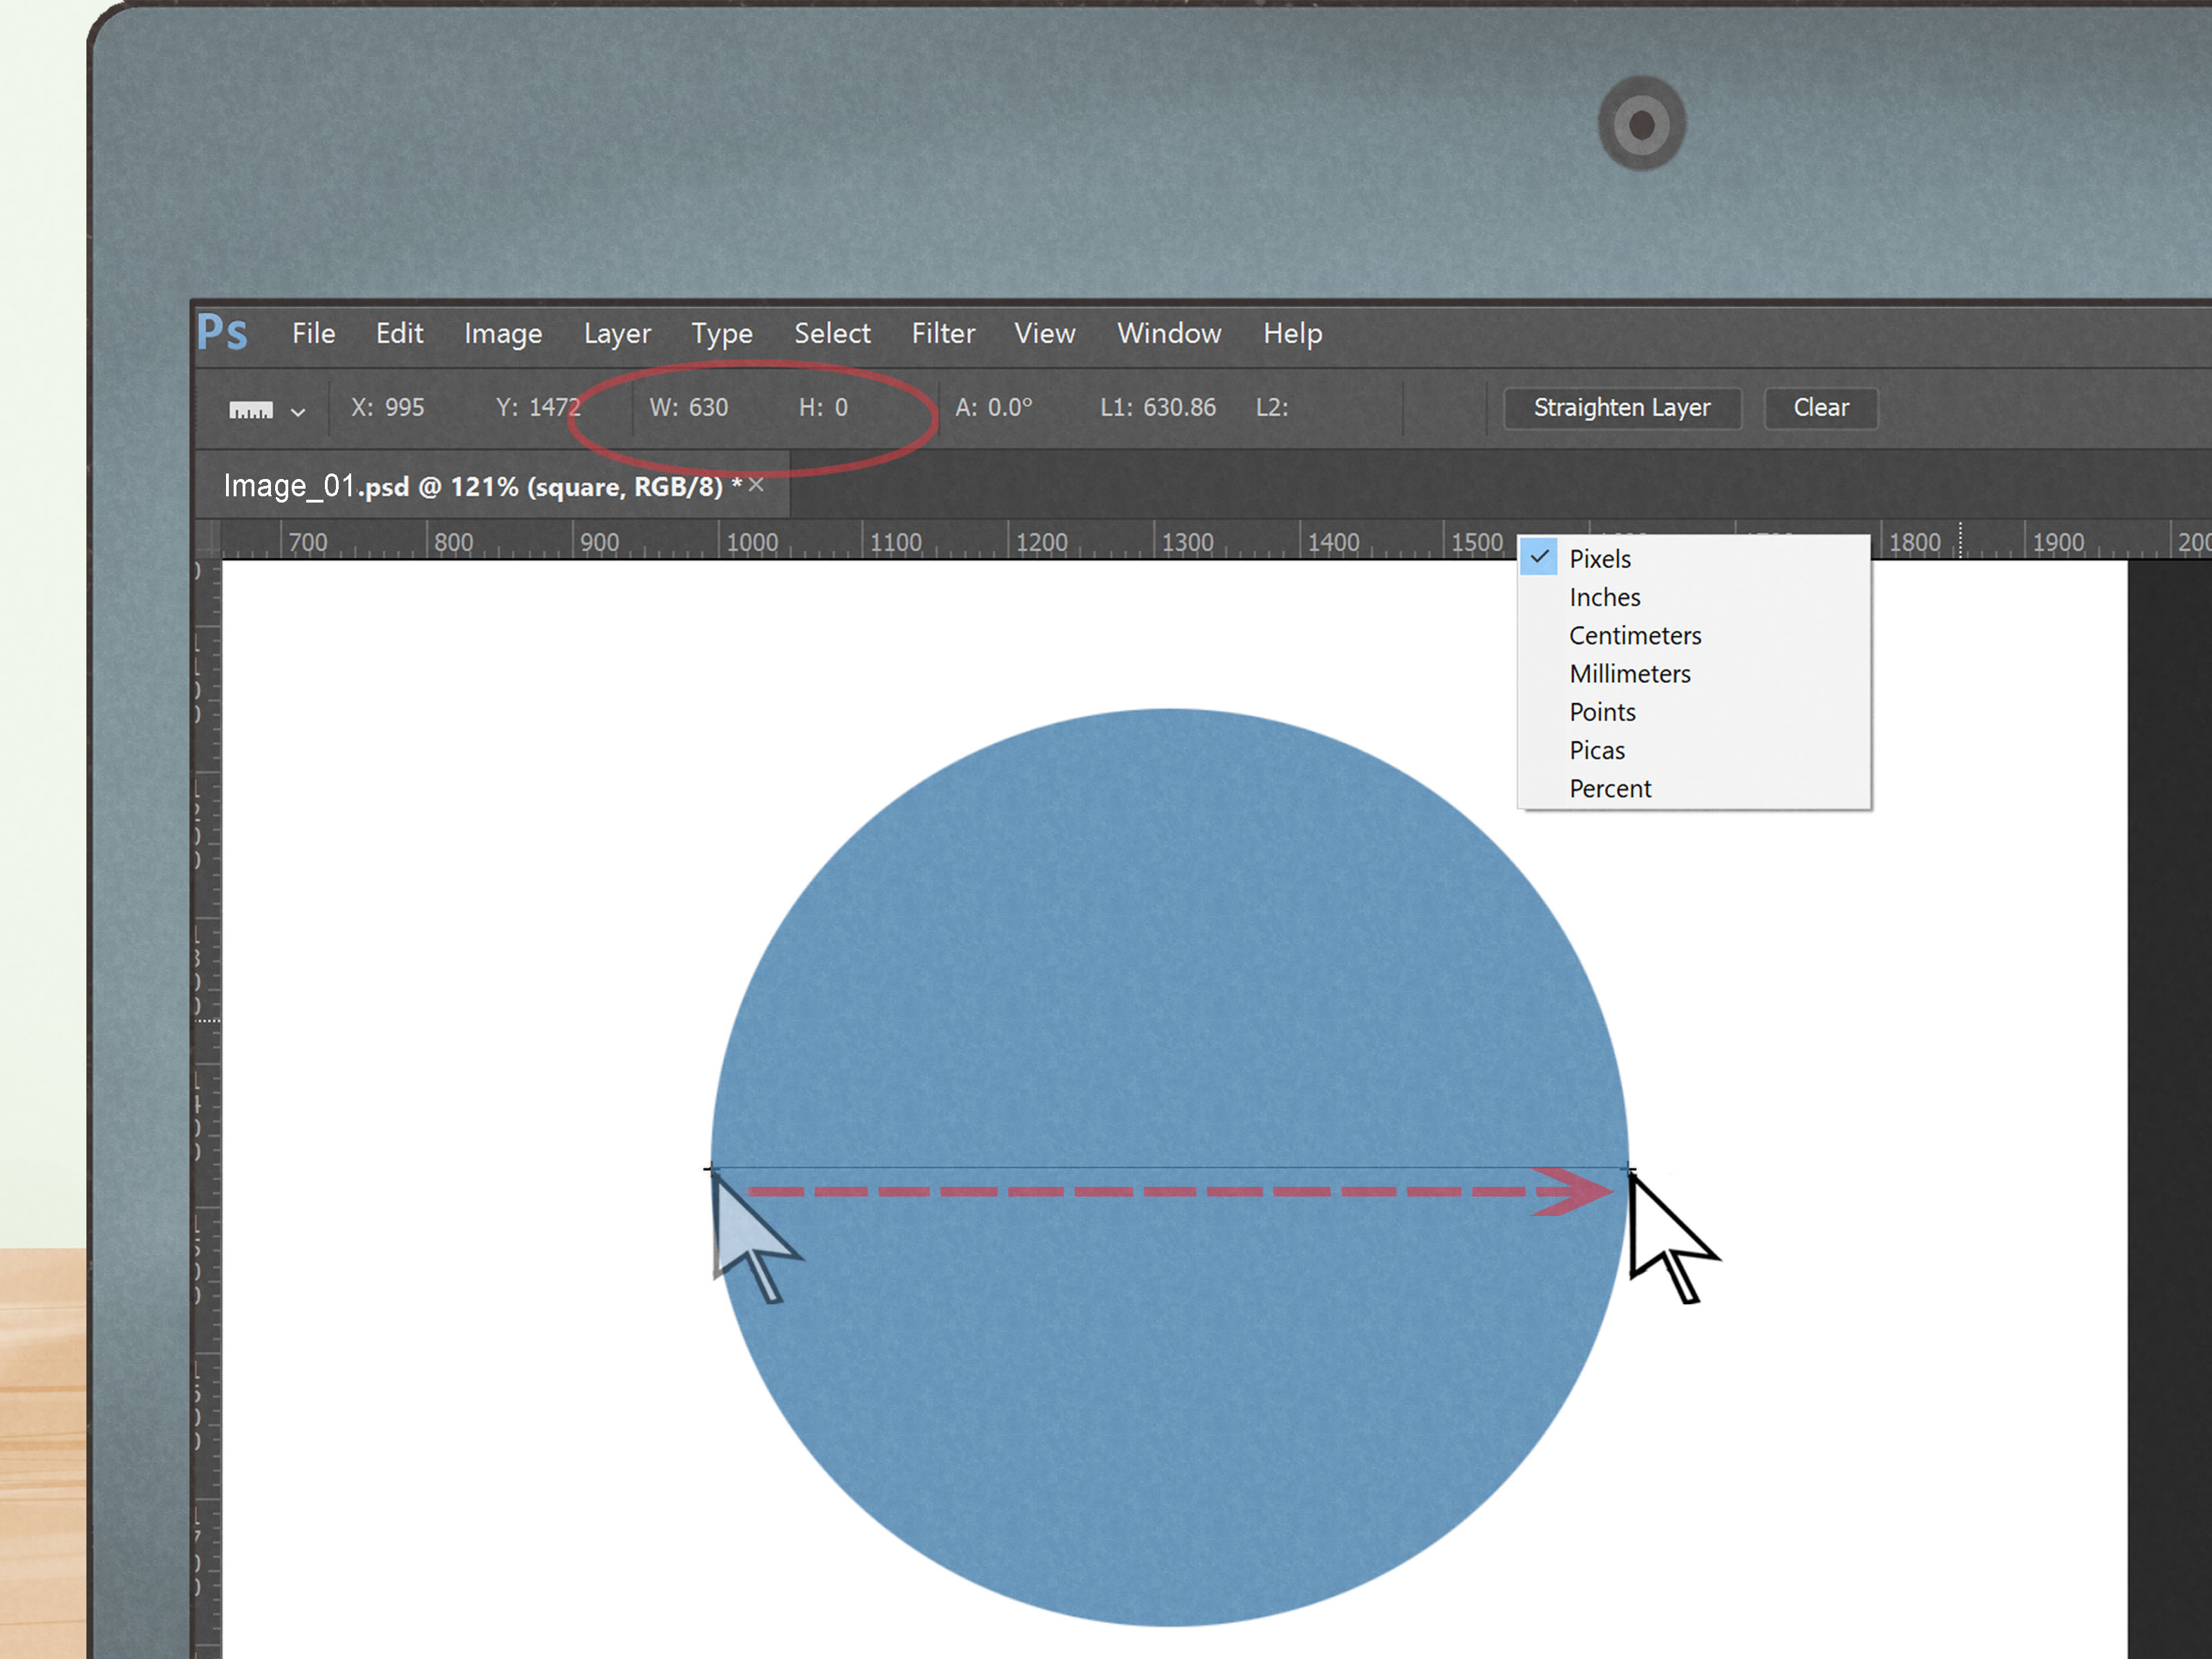Open the ruler tool preset dropdown chevron
This screenshot has height=1659, width=2212.
click(297, 411)
